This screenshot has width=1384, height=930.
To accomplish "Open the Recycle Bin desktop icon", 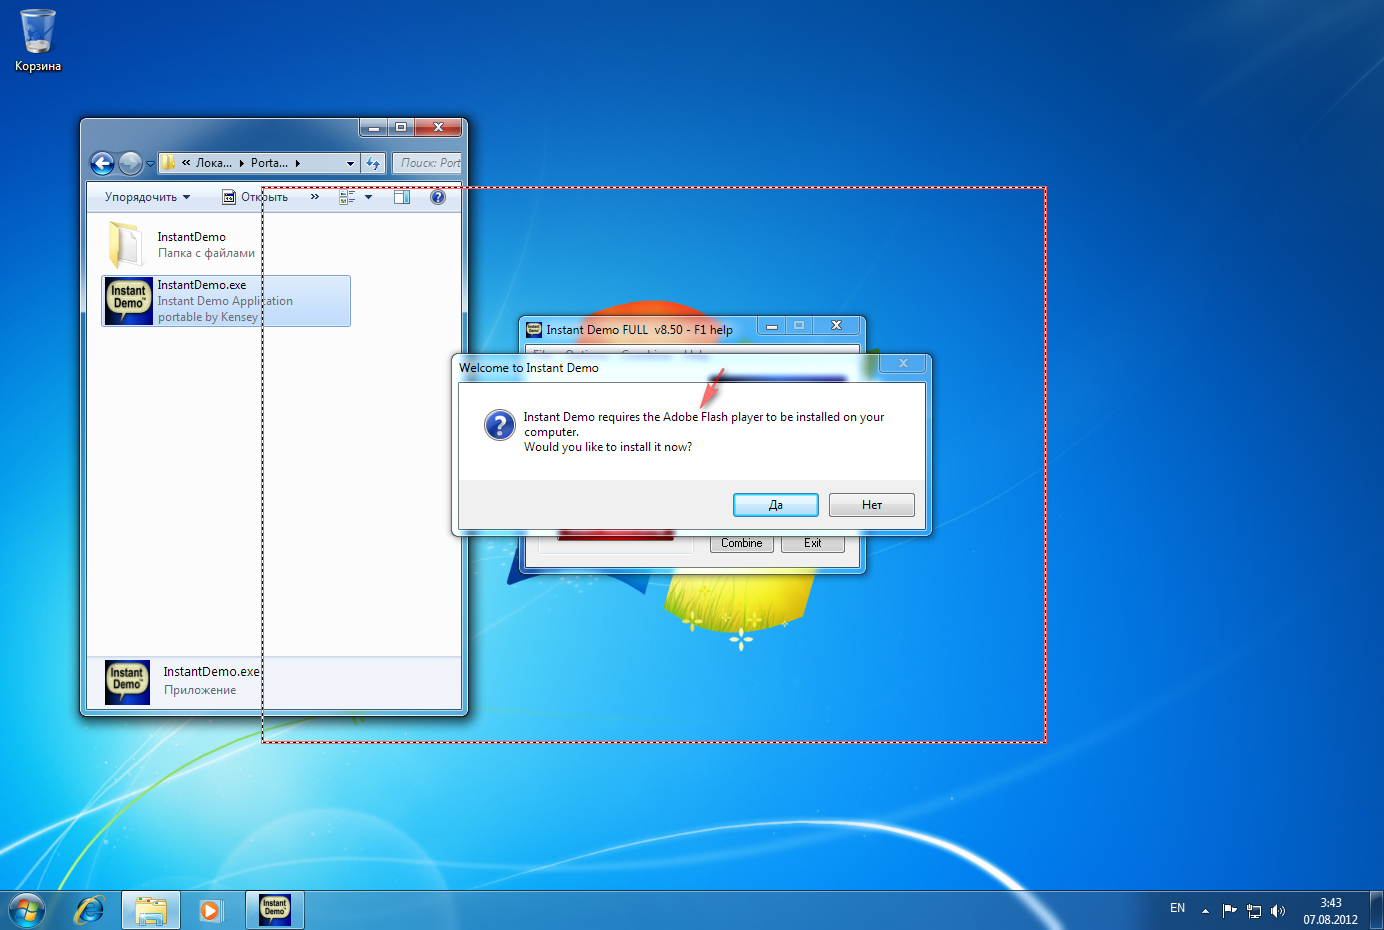I will [x=38, y=41].
